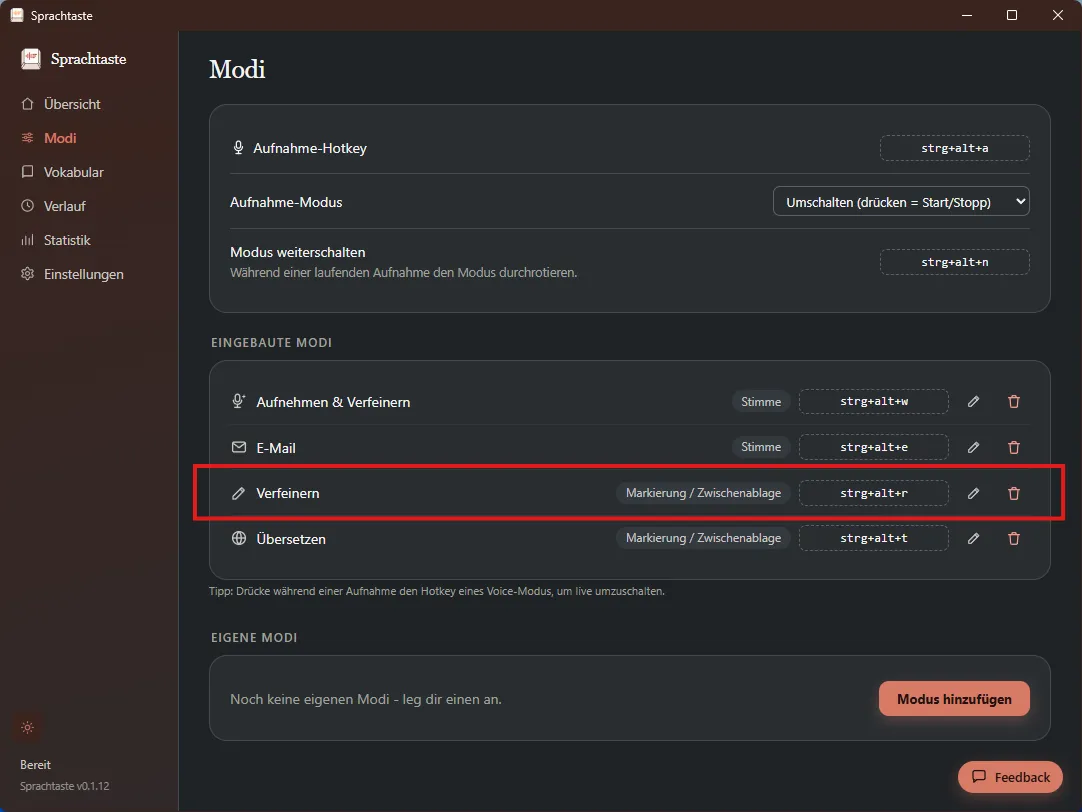
Task: Click the envelope icon of E-Mail mode
Action: pos(239,447)
